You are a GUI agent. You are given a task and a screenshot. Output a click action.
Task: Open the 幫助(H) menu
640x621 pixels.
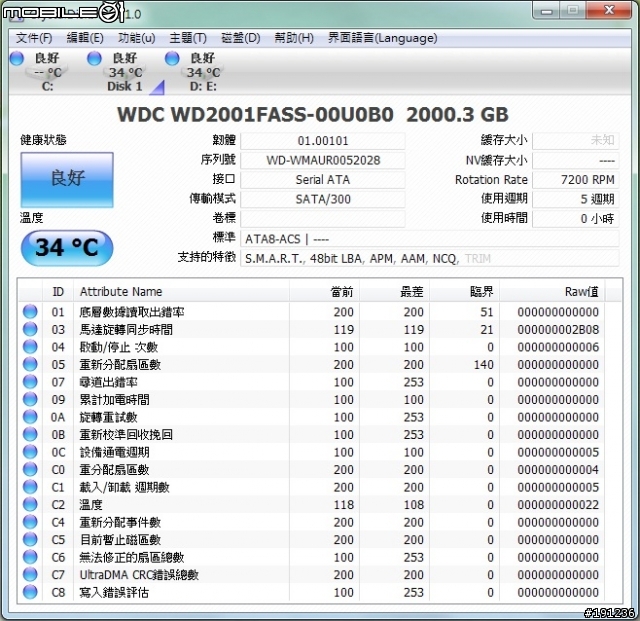294,38
